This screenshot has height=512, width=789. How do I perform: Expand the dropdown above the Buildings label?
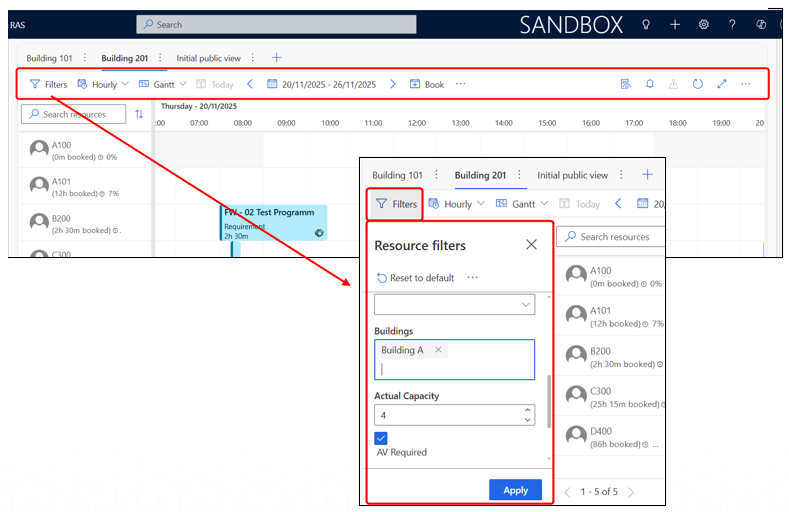coord(527,305)
